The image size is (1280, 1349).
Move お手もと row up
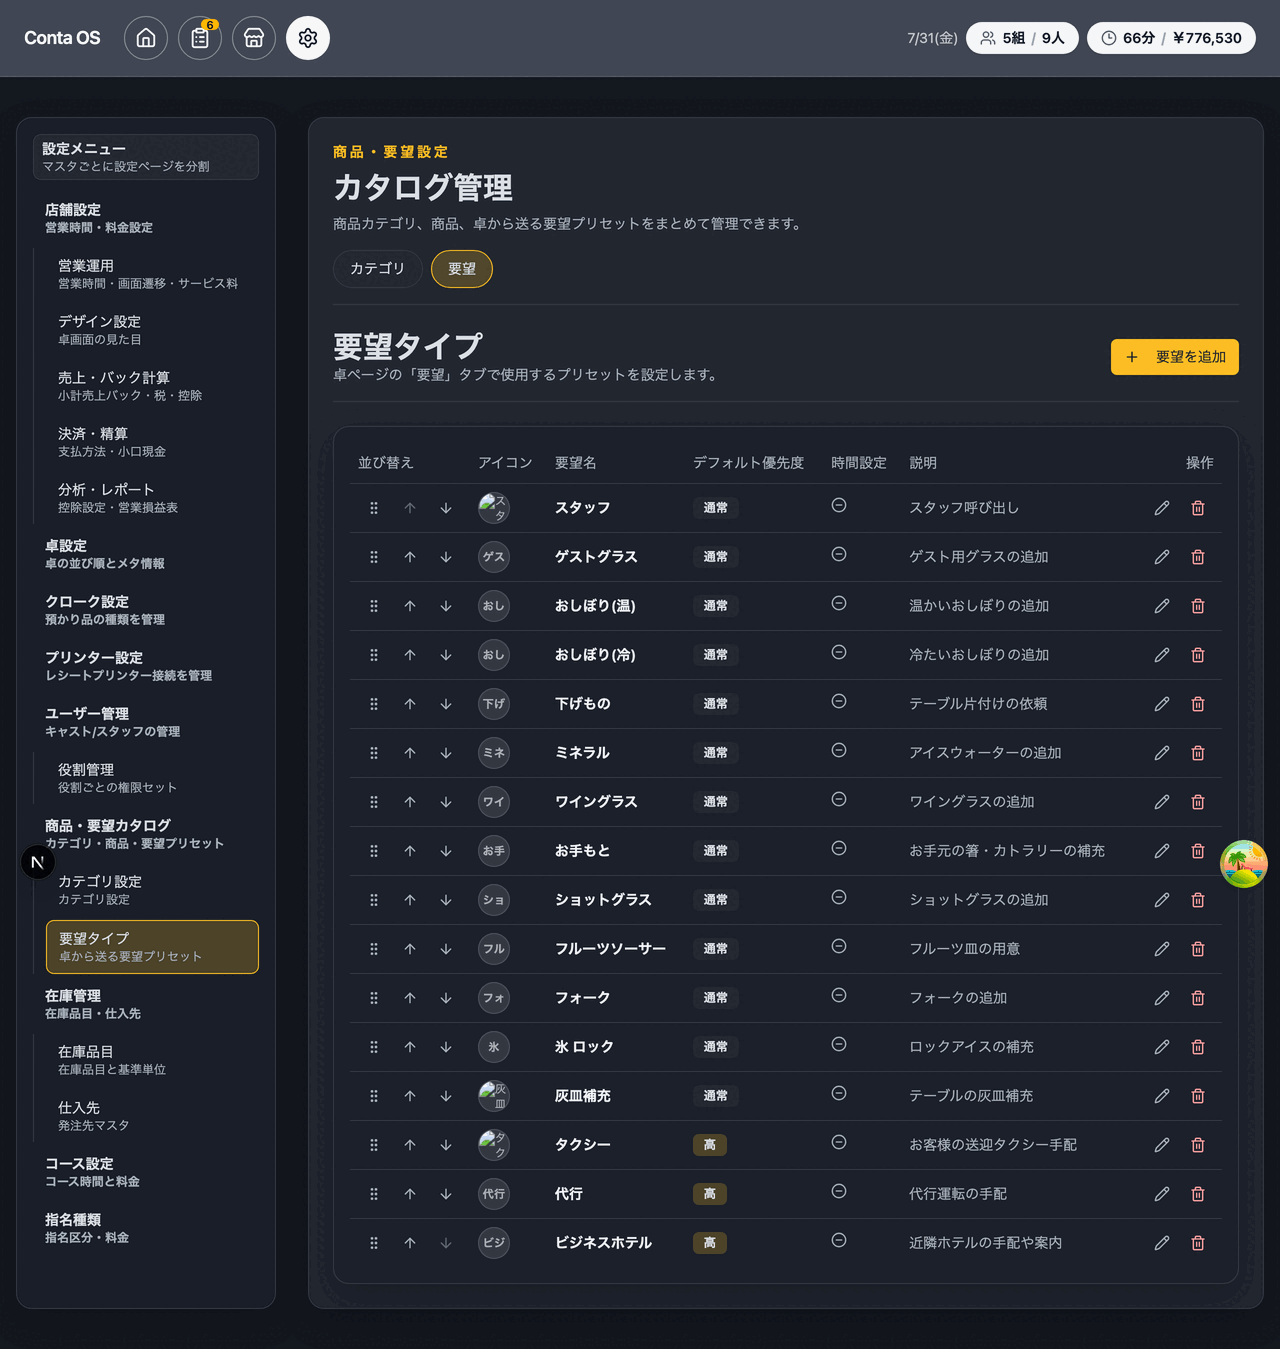(410, 851)
